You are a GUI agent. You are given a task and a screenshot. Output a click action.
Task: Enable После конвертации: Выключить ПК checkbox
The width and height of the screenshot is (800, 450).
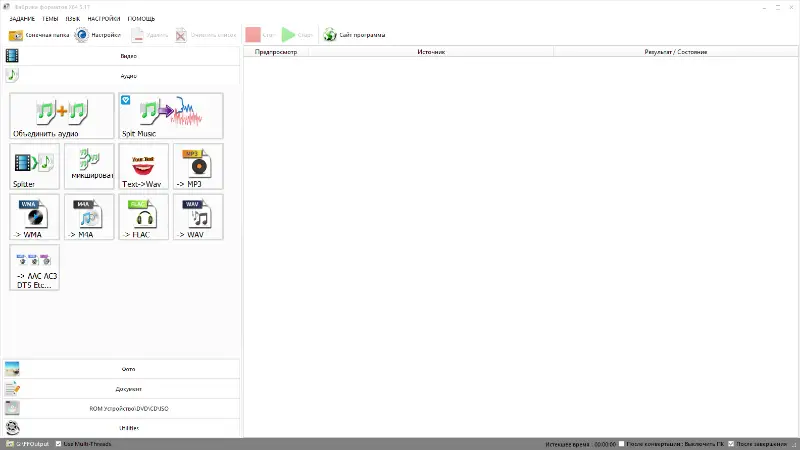[621, 444]
